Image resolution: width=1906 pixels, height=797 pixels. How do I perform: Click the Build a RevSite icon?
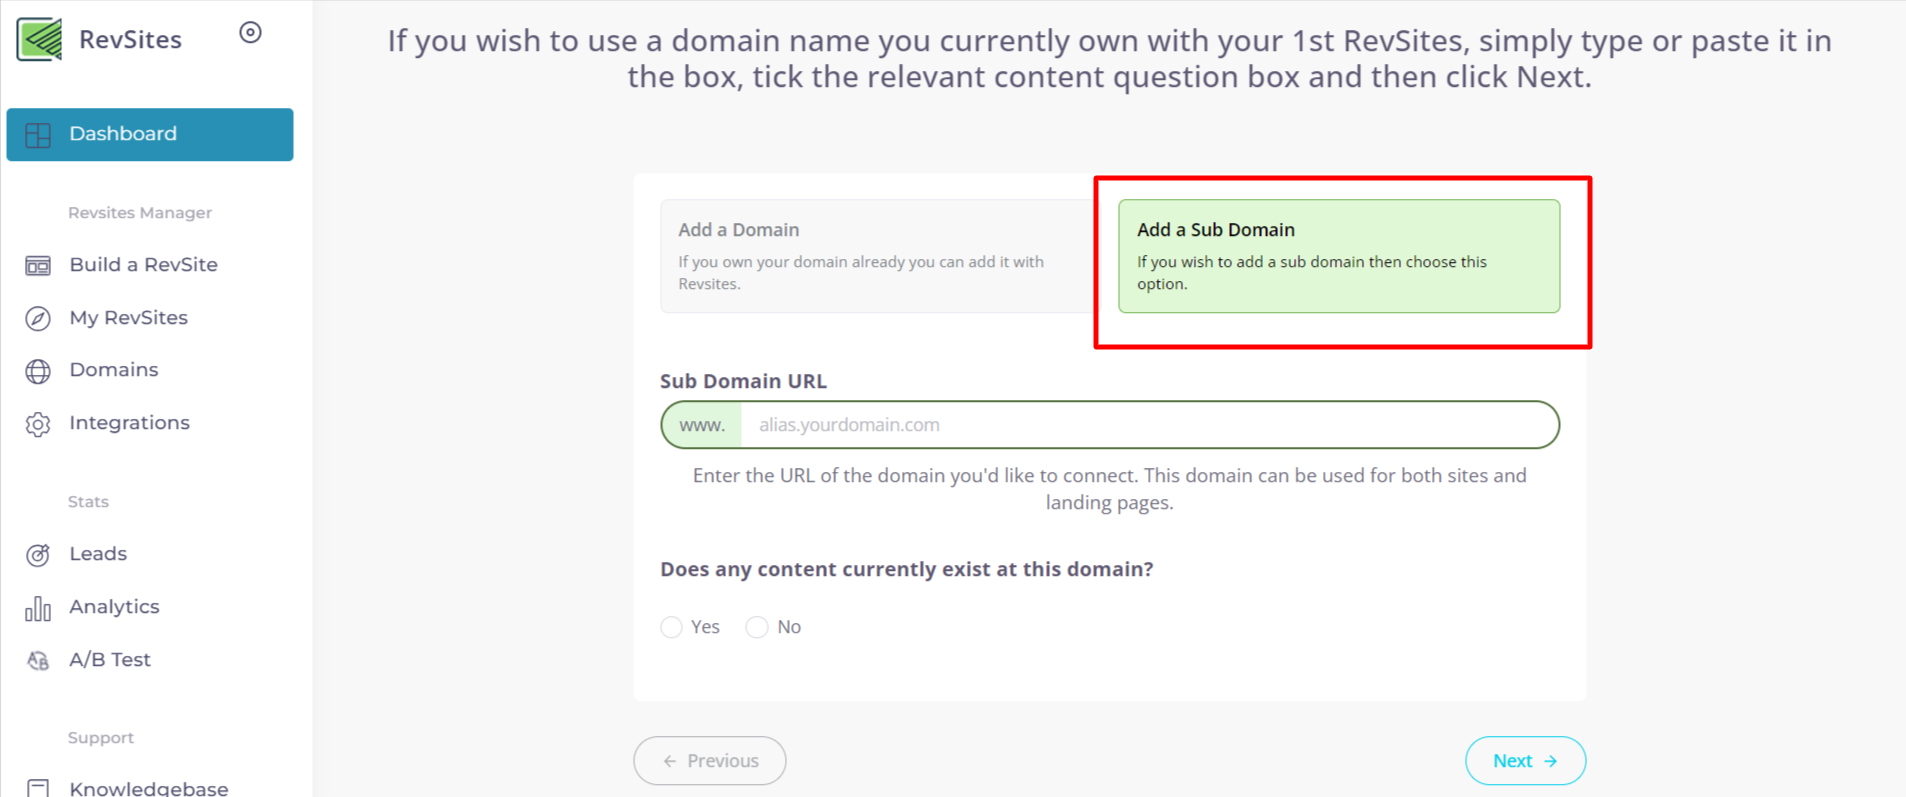[x=38, y=265]
